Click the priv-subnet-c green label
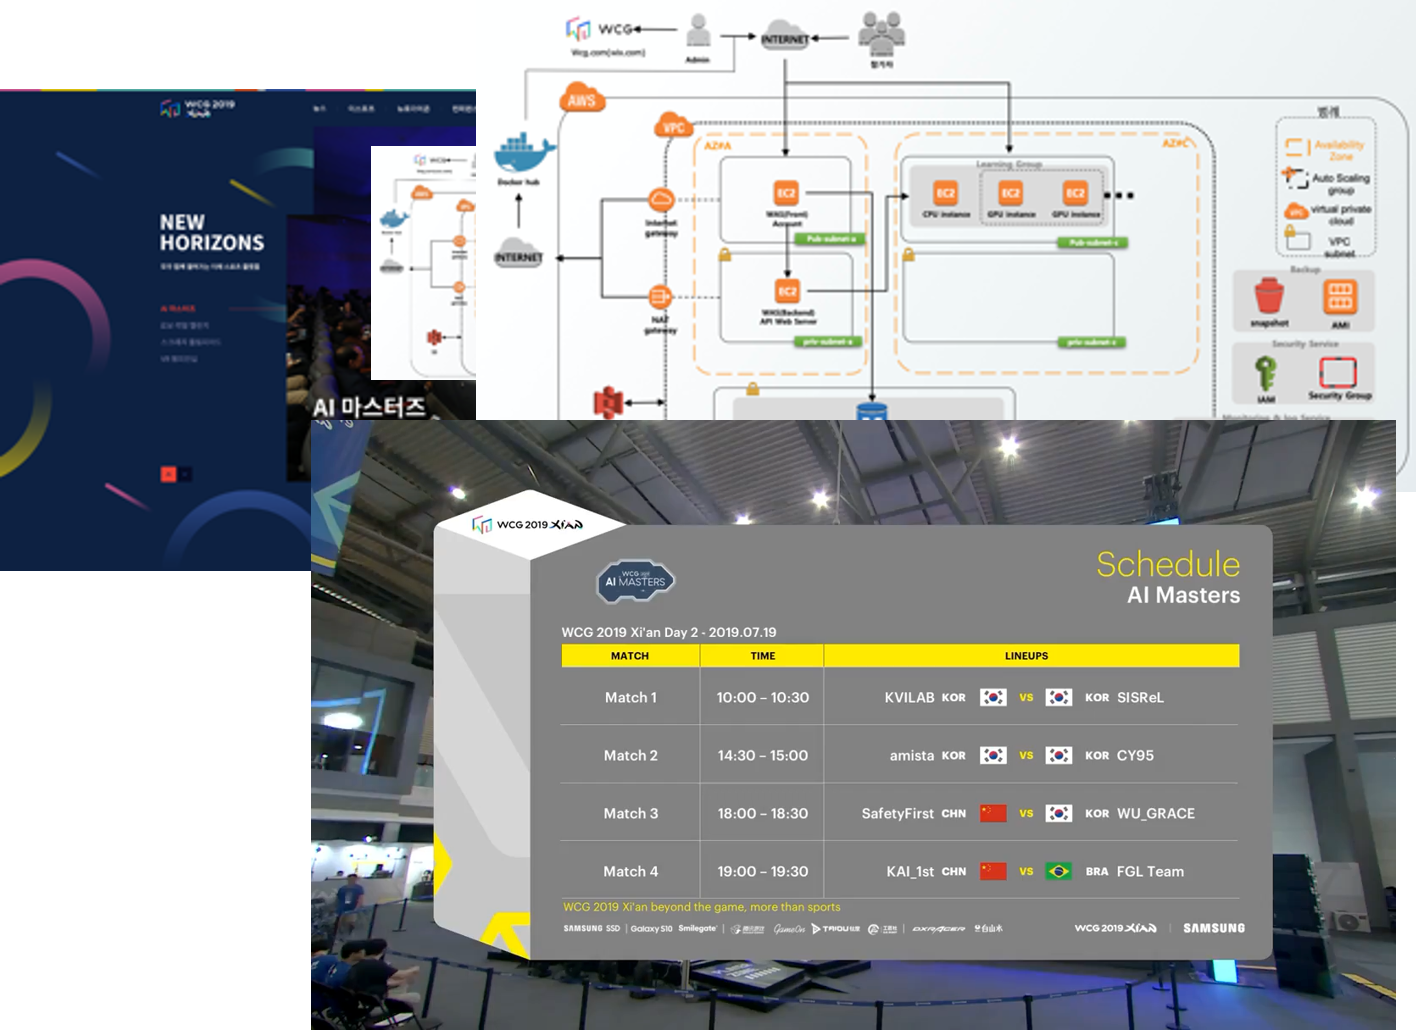Screen dimensions: 1416x1030 1092,342
